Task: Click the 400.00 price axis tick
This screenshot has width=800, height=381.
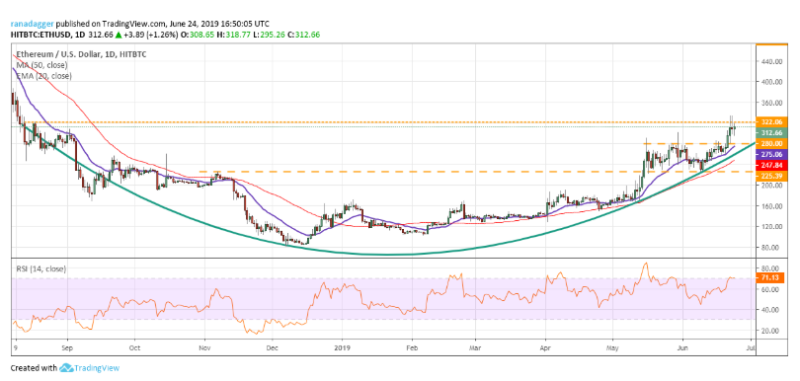Action: [772, 82]
